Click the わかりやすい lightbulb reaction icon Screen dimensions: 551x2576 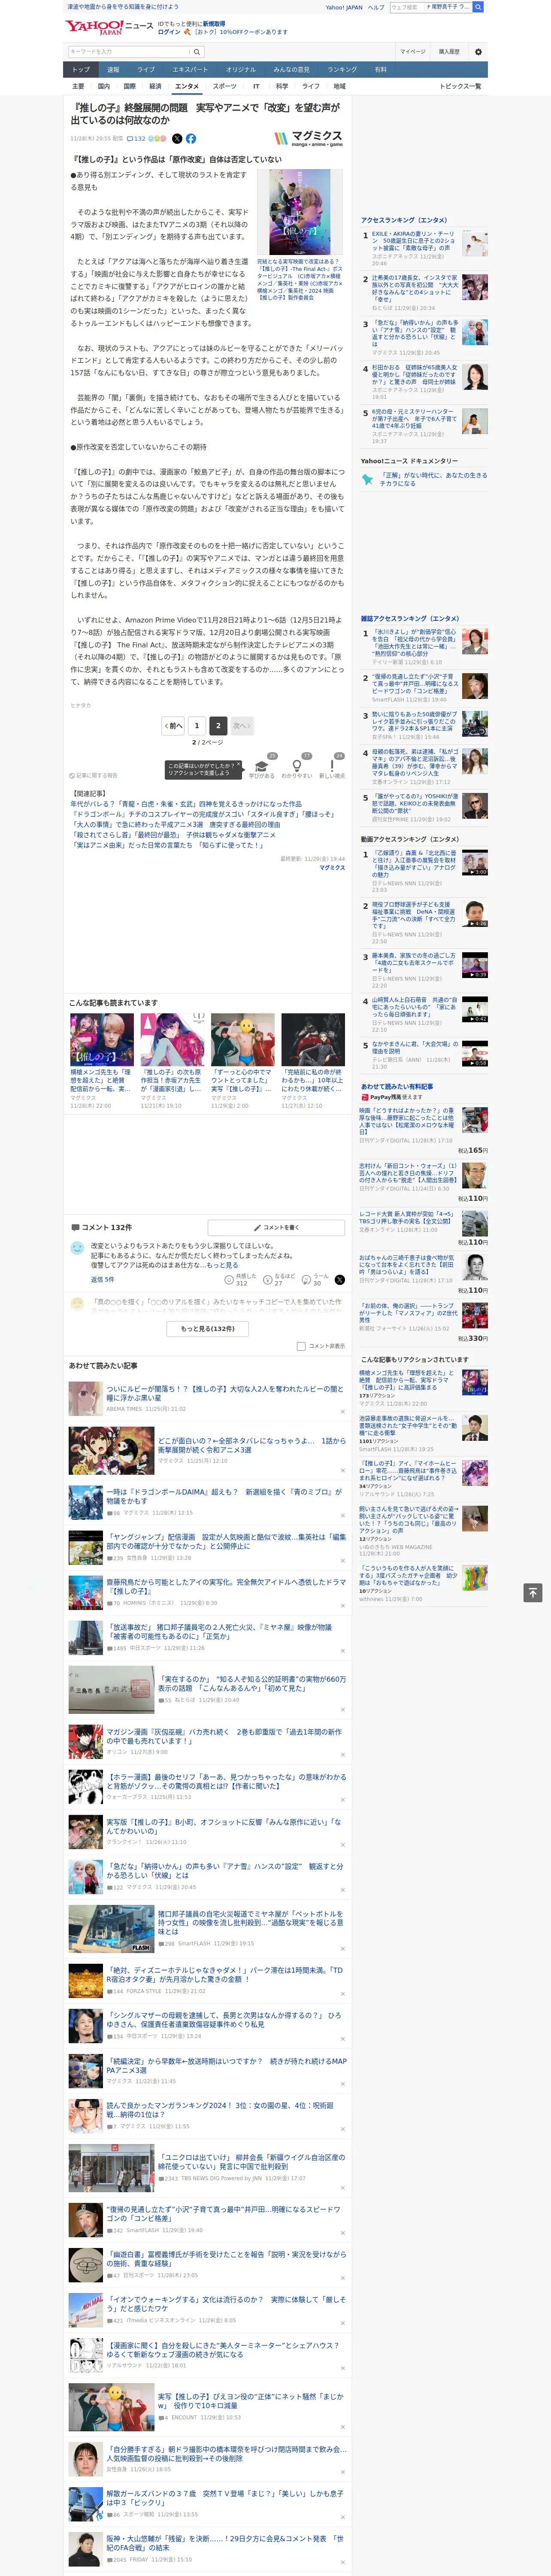coord(296,765)
